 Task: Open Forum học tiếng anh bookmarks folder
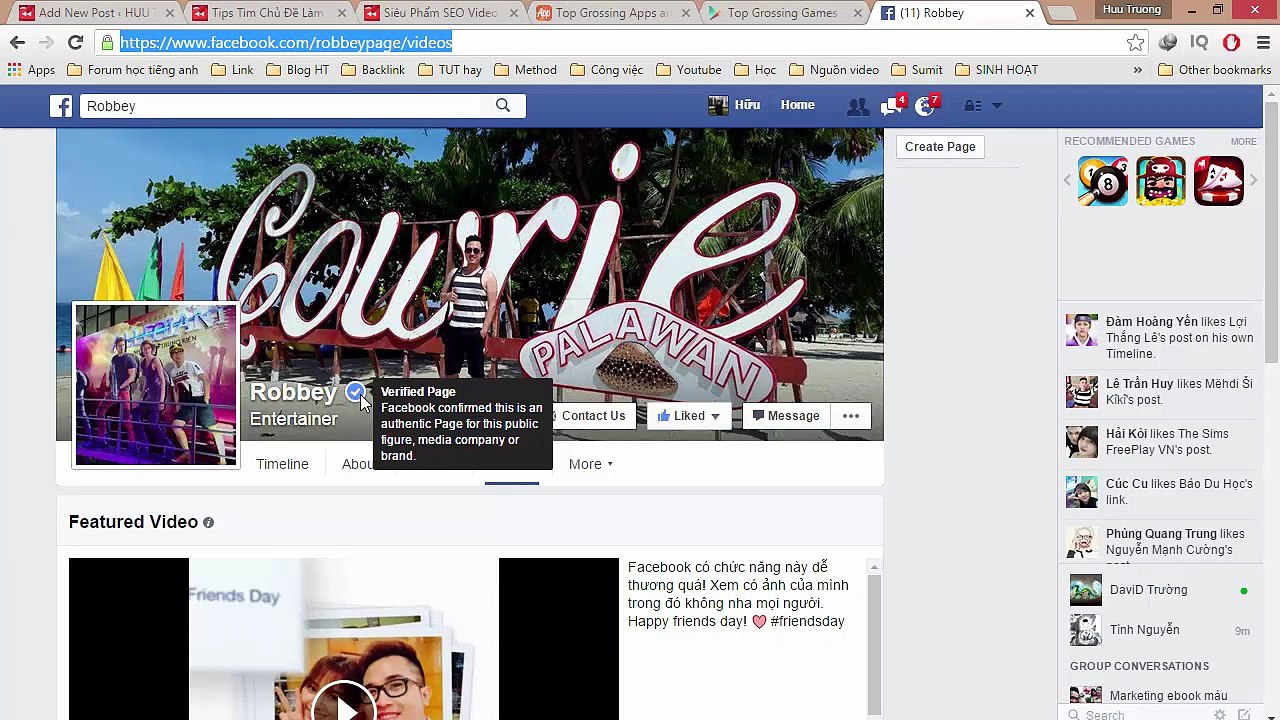[x=133, y=70]
